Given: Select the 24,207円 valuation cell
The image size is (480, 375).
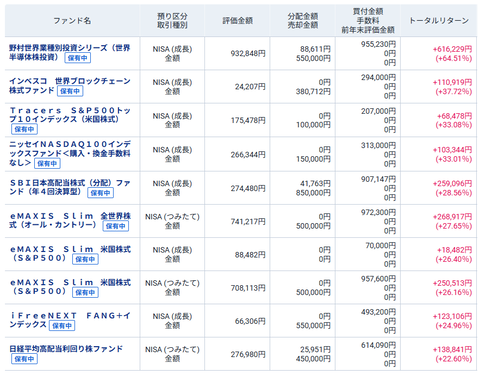Looking at the screenshot, I should tap(250, 87).
